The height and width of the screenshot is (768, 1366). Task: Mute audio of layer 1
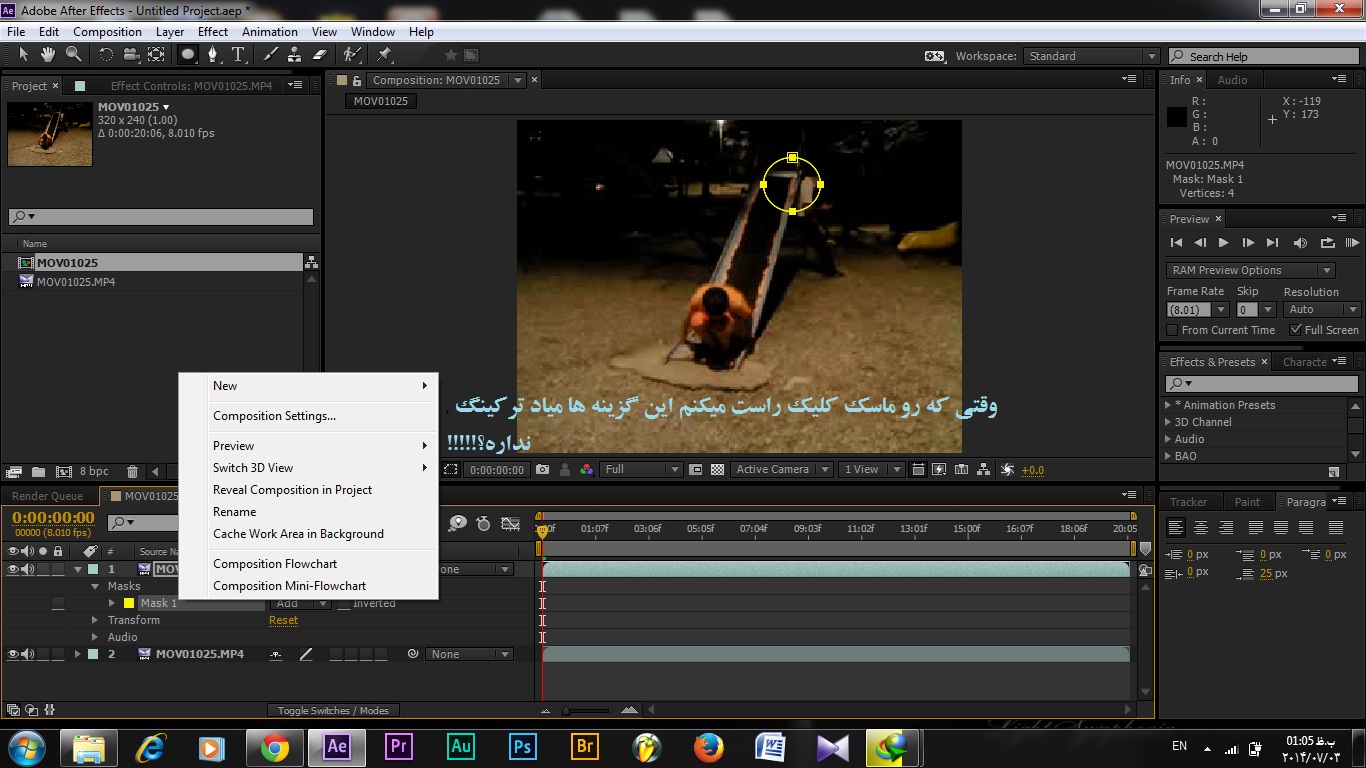[28, 569]
